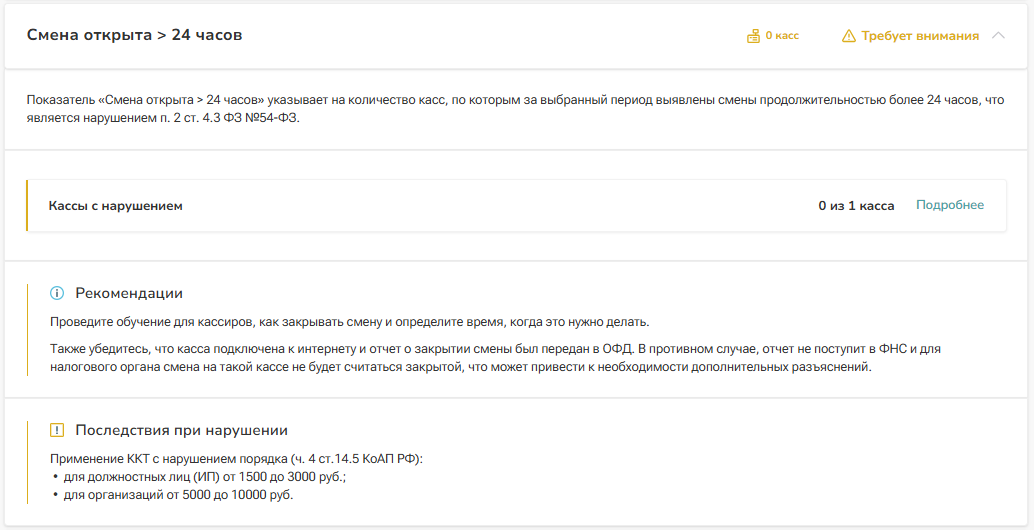Open the Подробнее link
1034x530 pixels.
[950, 205]
